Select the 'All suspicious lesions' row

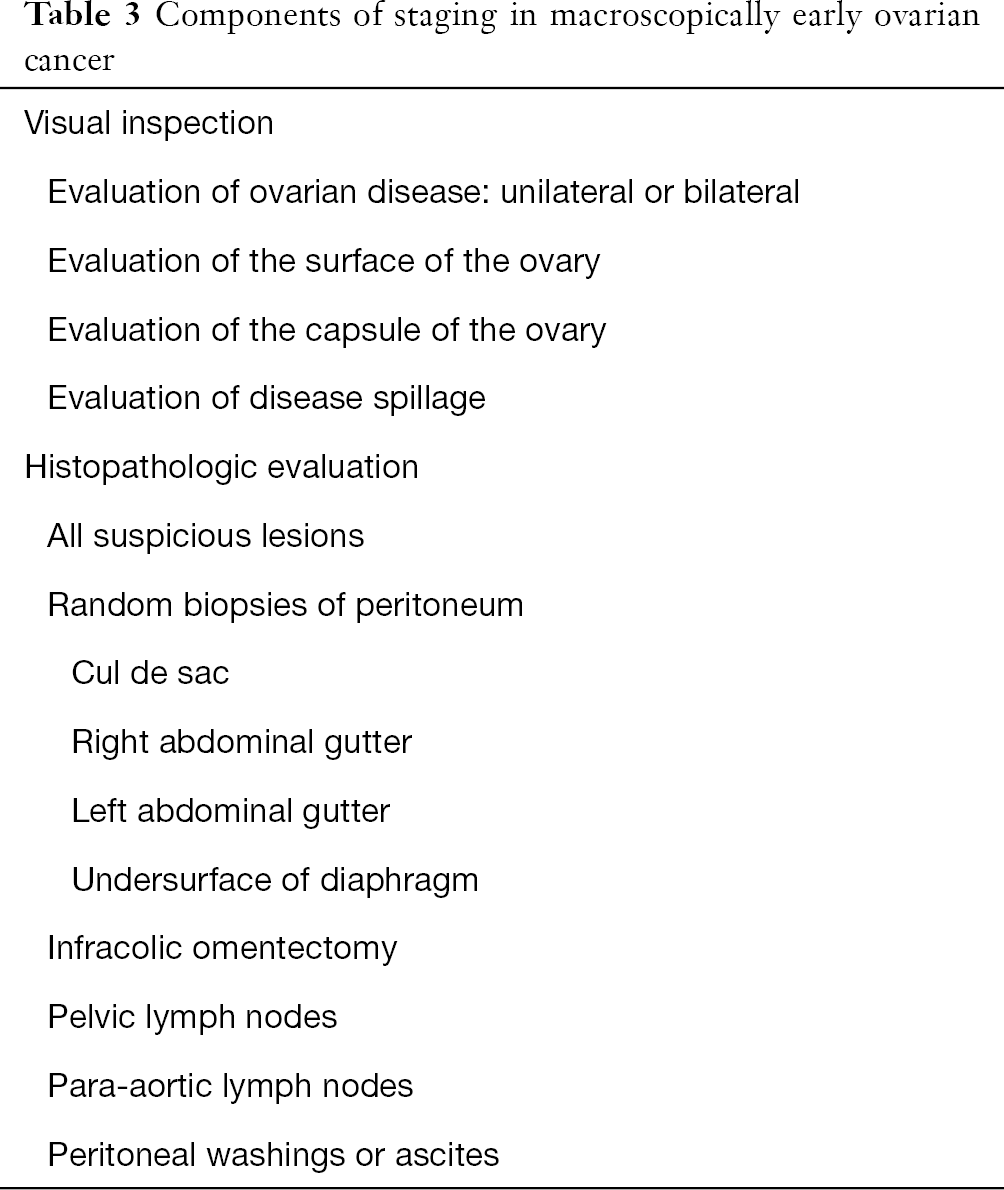click(206, 537)
